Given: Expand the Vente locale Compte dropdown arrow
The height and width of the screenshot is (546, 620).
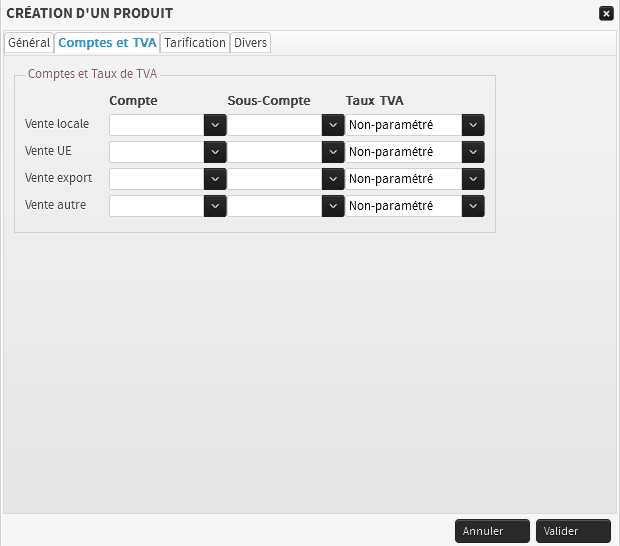Looking at the screenshot, I should (x=215, y=125).
